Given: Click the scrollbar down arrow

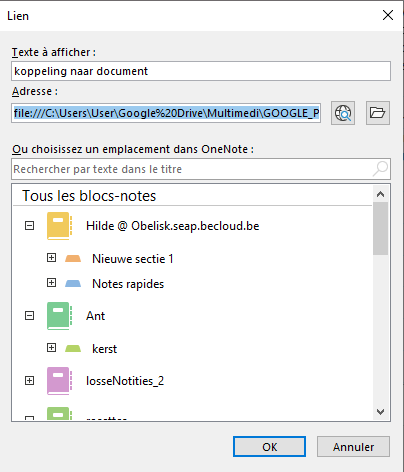Looking at the screenshot, I should click(x=380, y=412).
